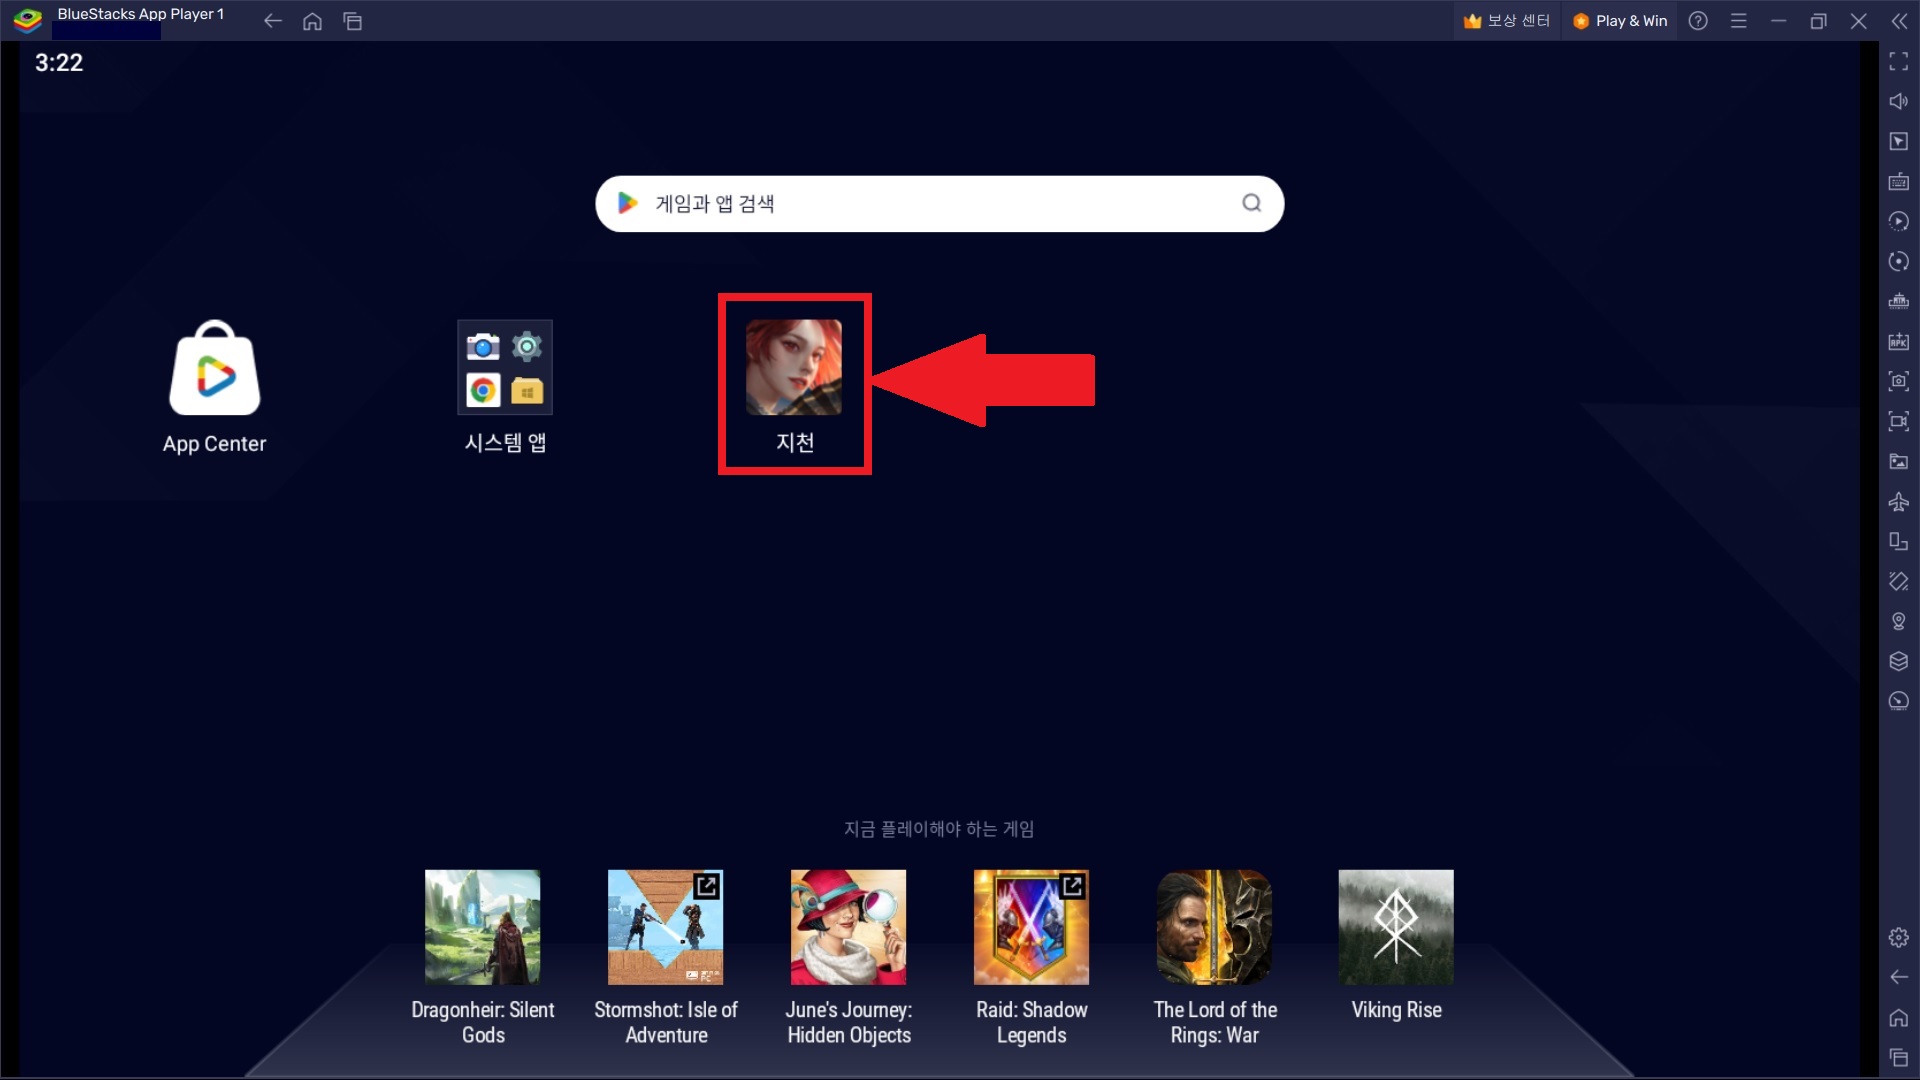
Task: Open the help question mark icon
Action: point(1698,21)
